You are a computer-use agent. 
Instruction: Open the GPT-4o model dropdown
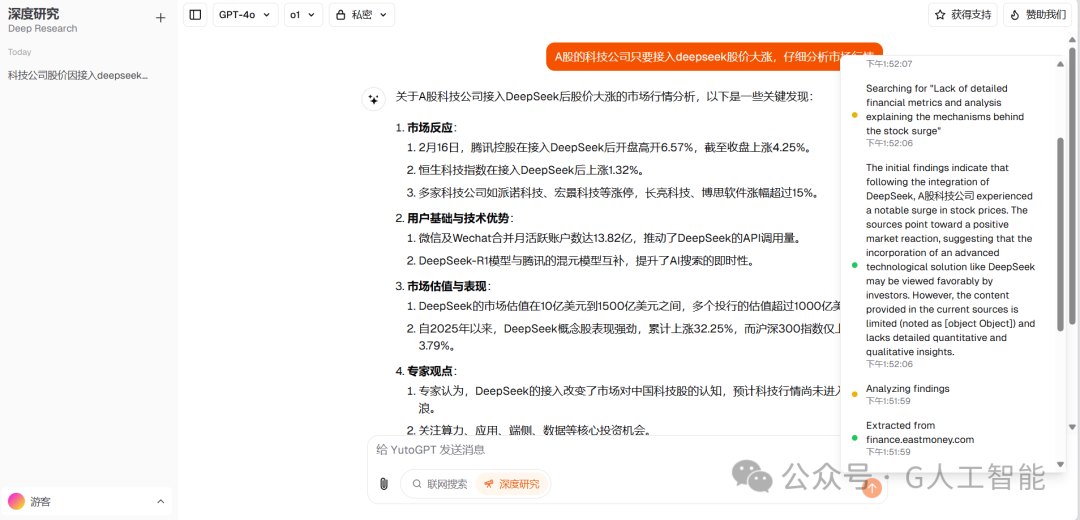pos(245,14)
